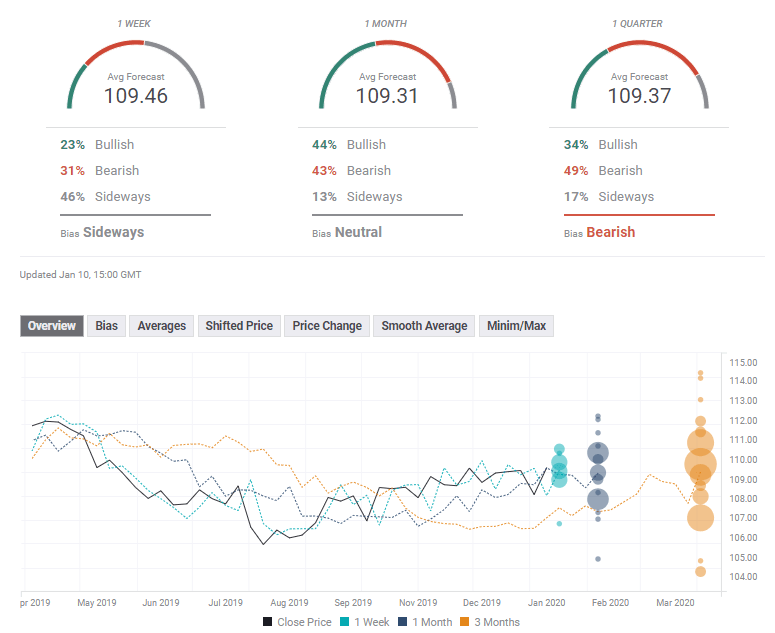Click the 1 Month Neutral bias label

pos(359,232)
